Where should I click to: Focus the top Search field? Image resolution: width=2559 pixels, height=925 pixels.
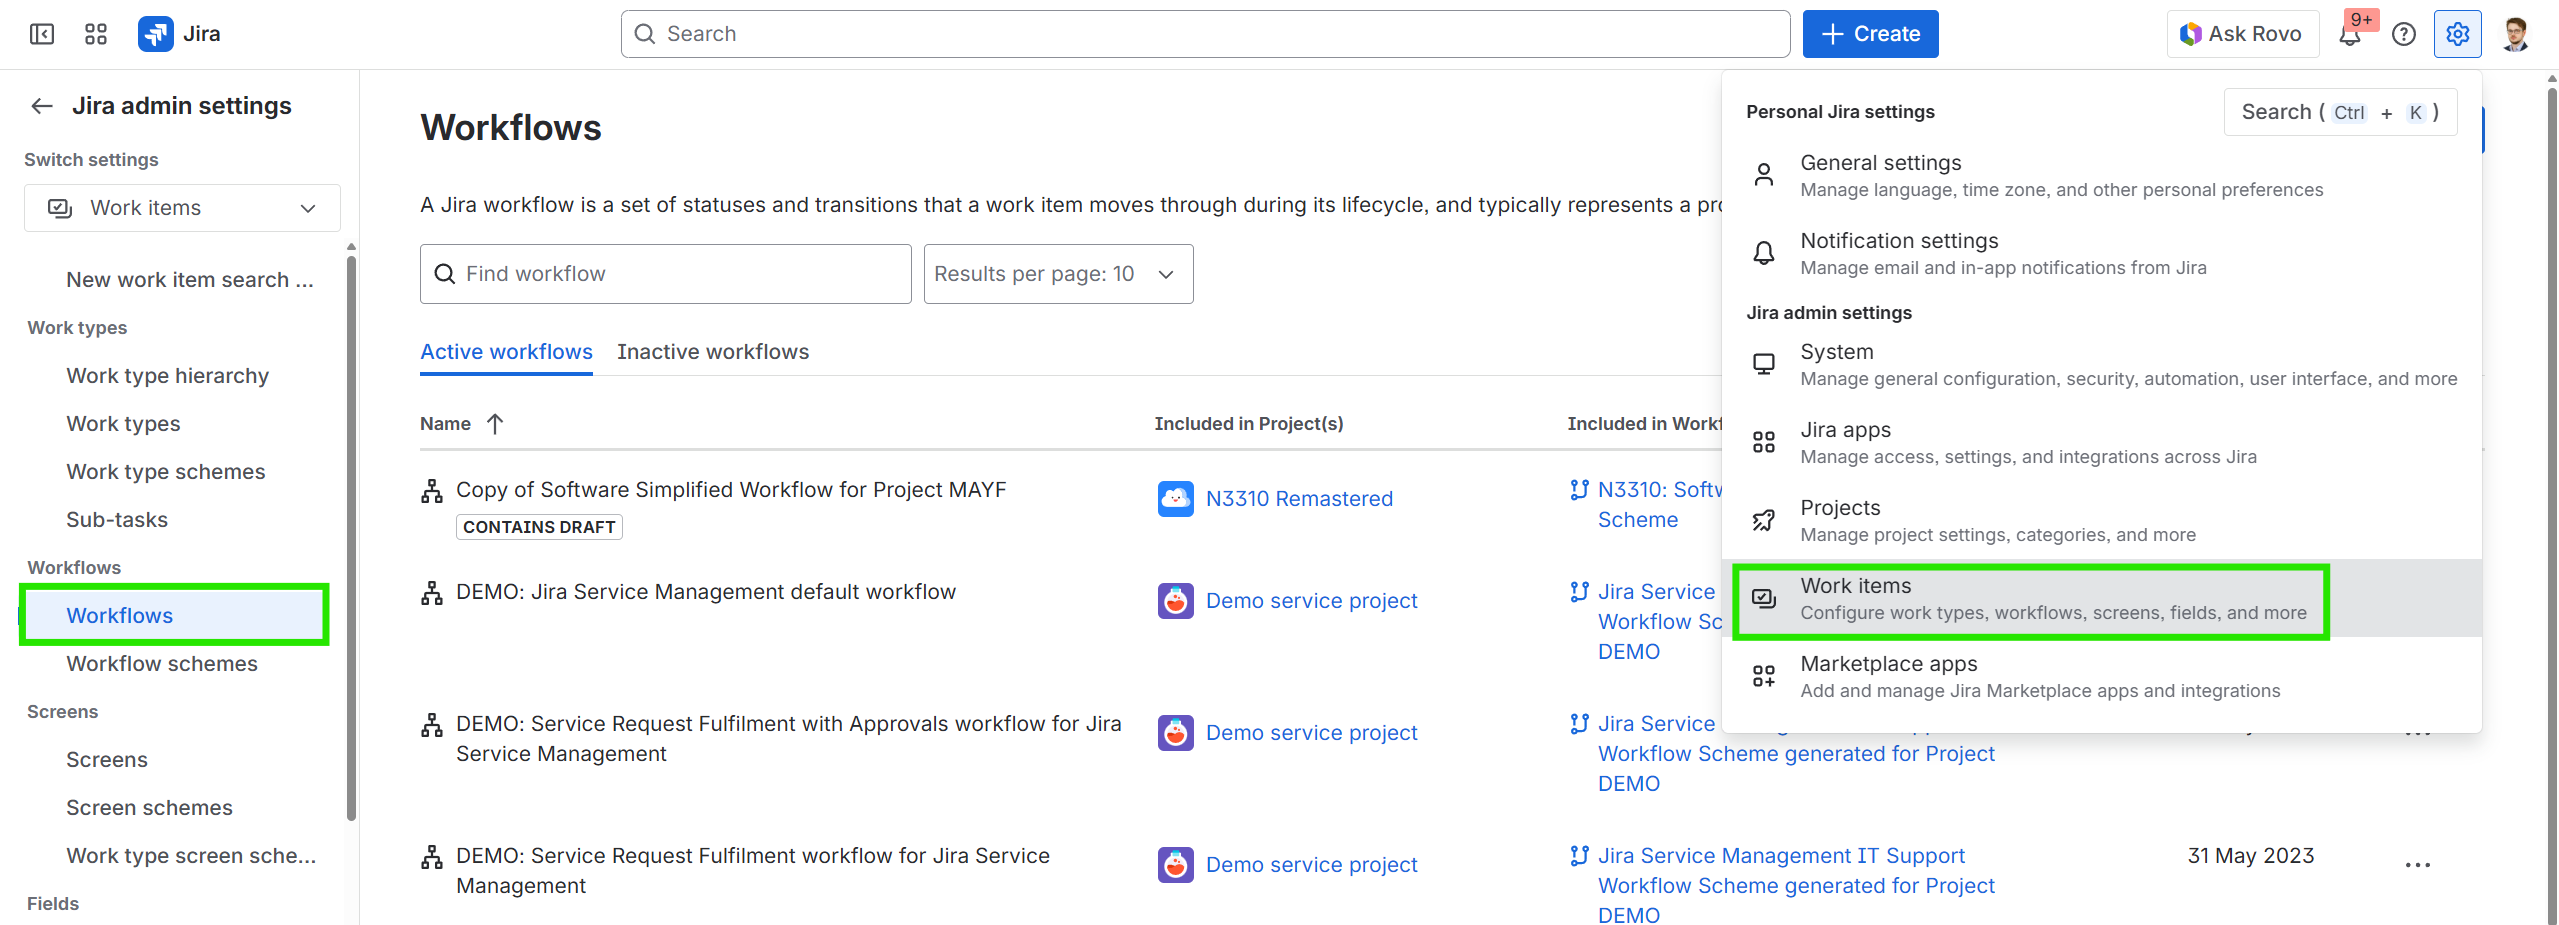[x=1205, y=34]
